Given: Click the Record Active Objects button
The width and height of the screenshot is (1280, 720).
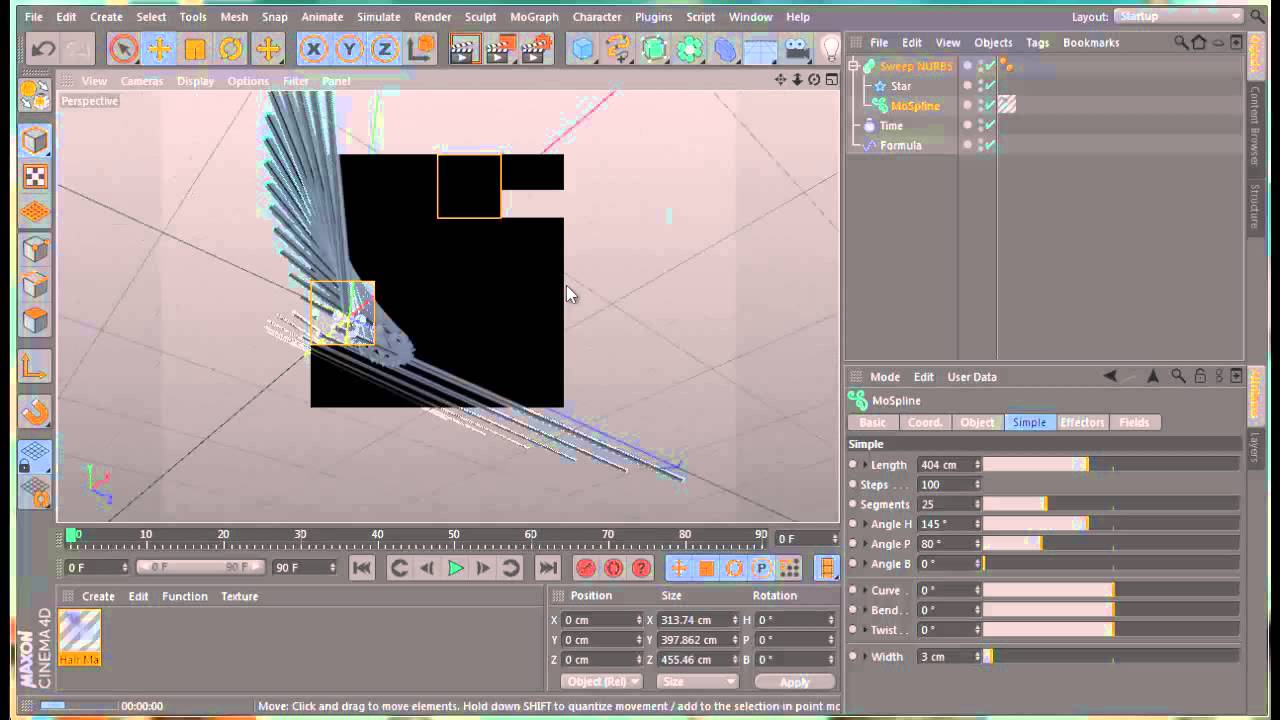Looking at the screenshot, I should (x=586, y=569).
